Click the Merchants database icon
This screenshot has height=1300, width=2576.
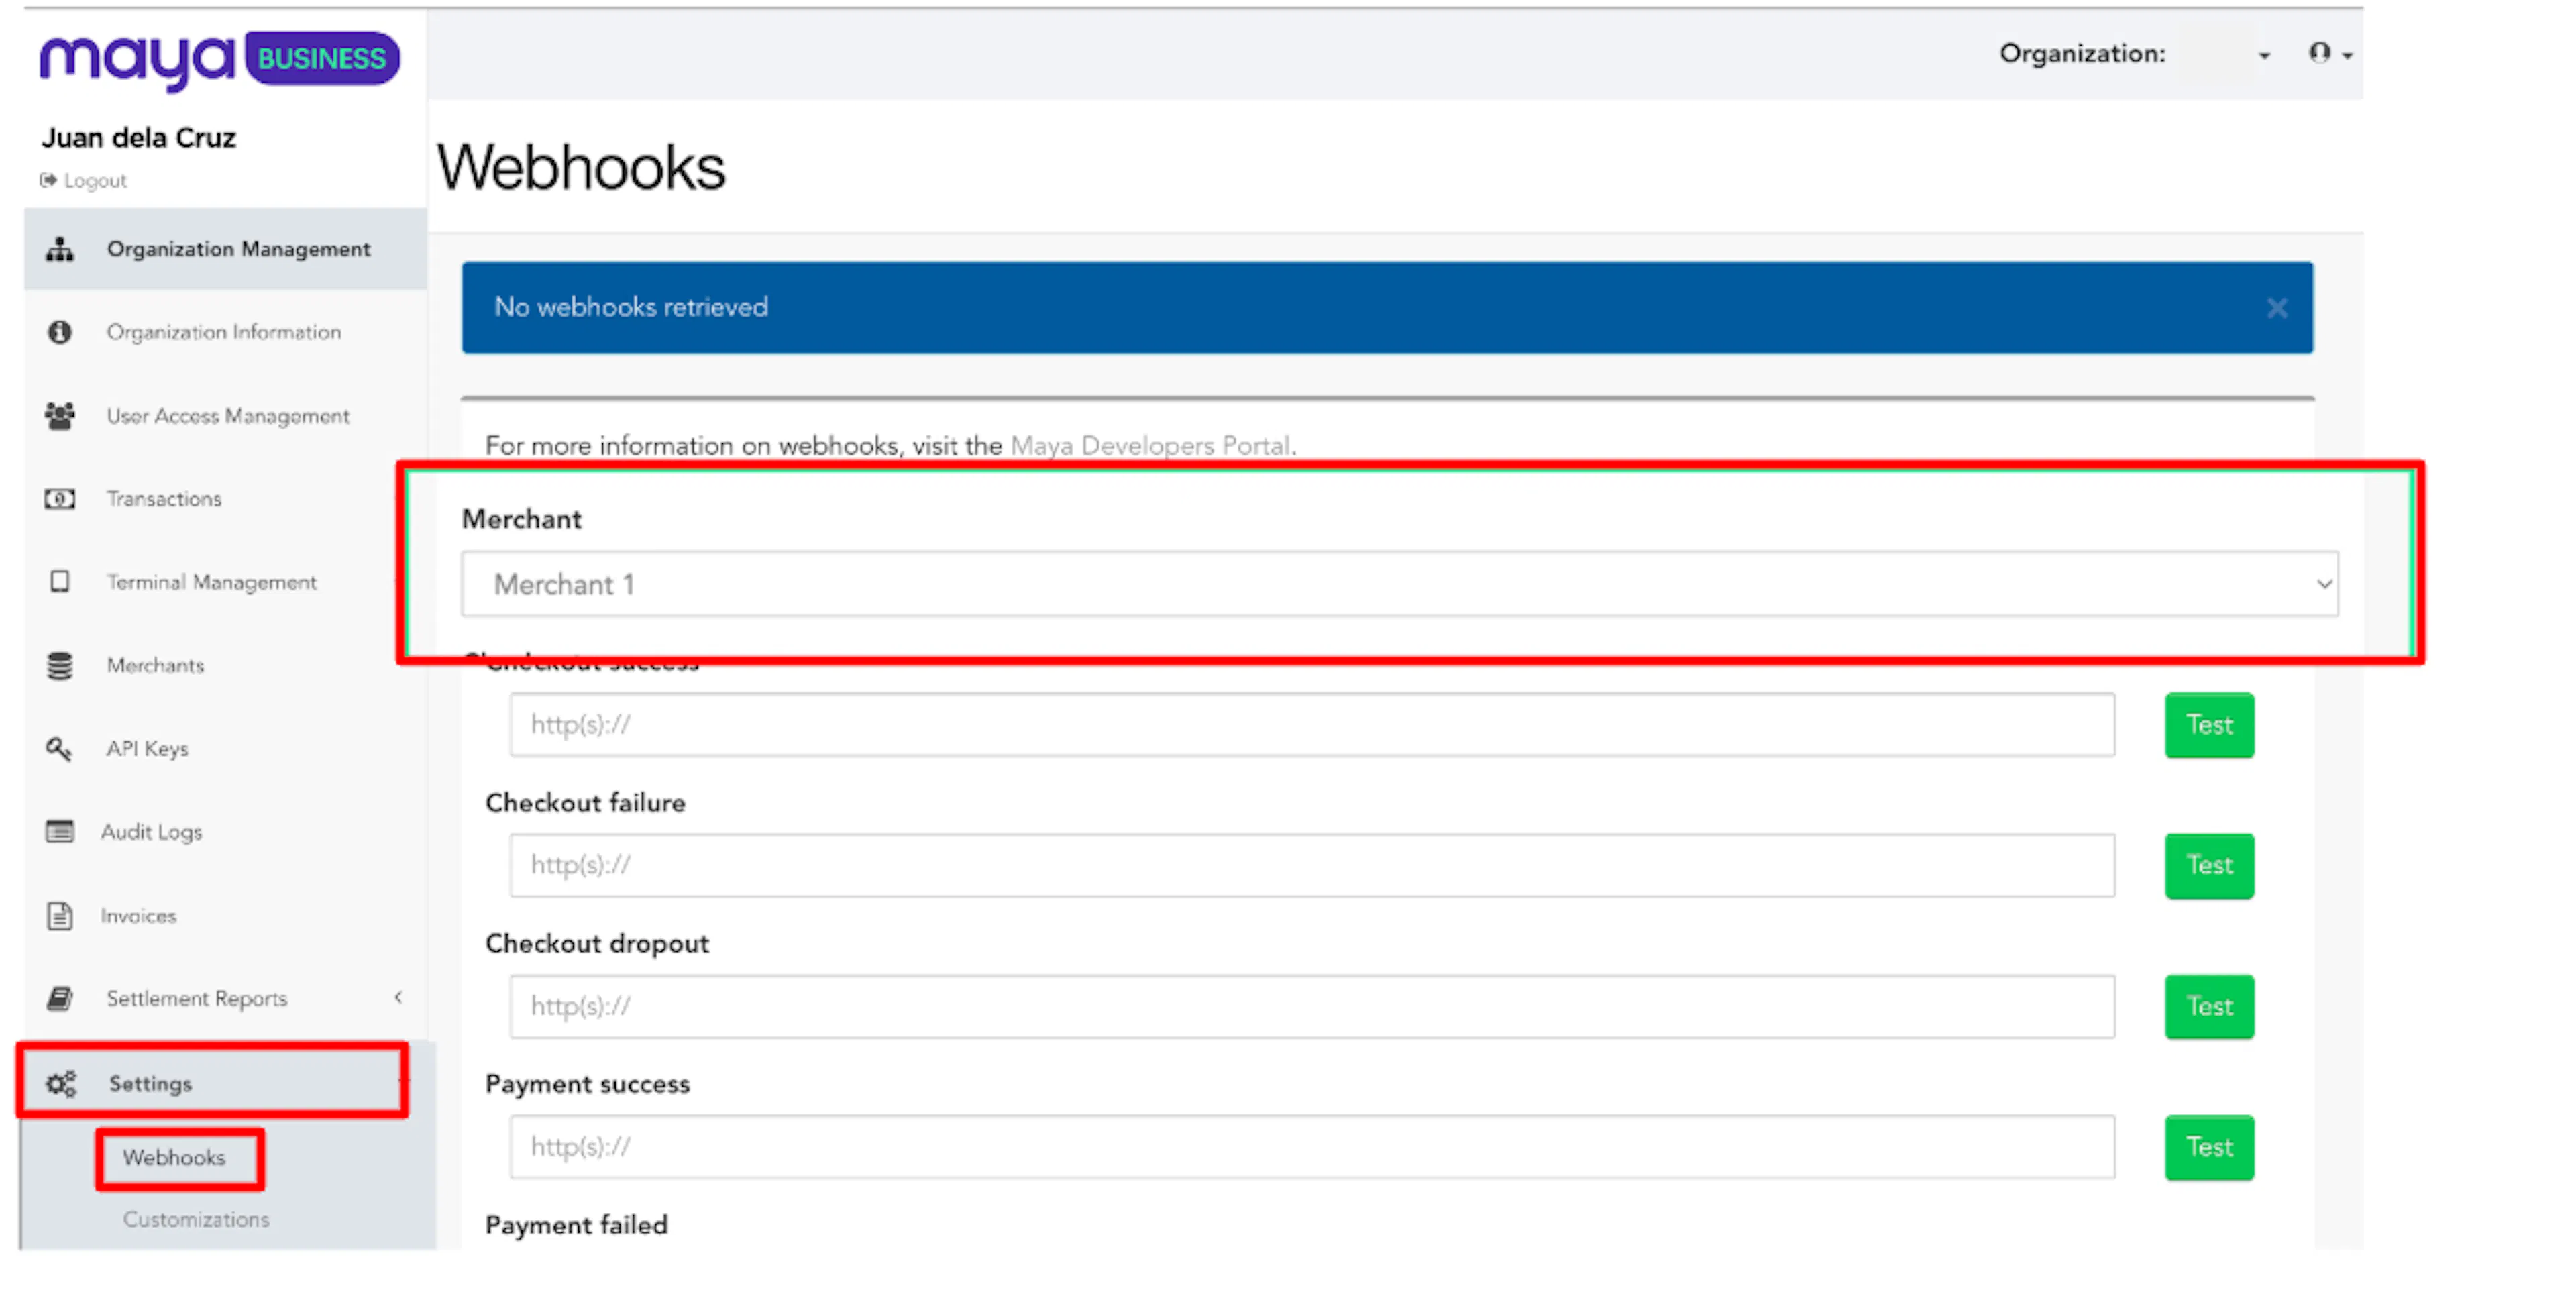pyautogui.click(x=60, y=666)
